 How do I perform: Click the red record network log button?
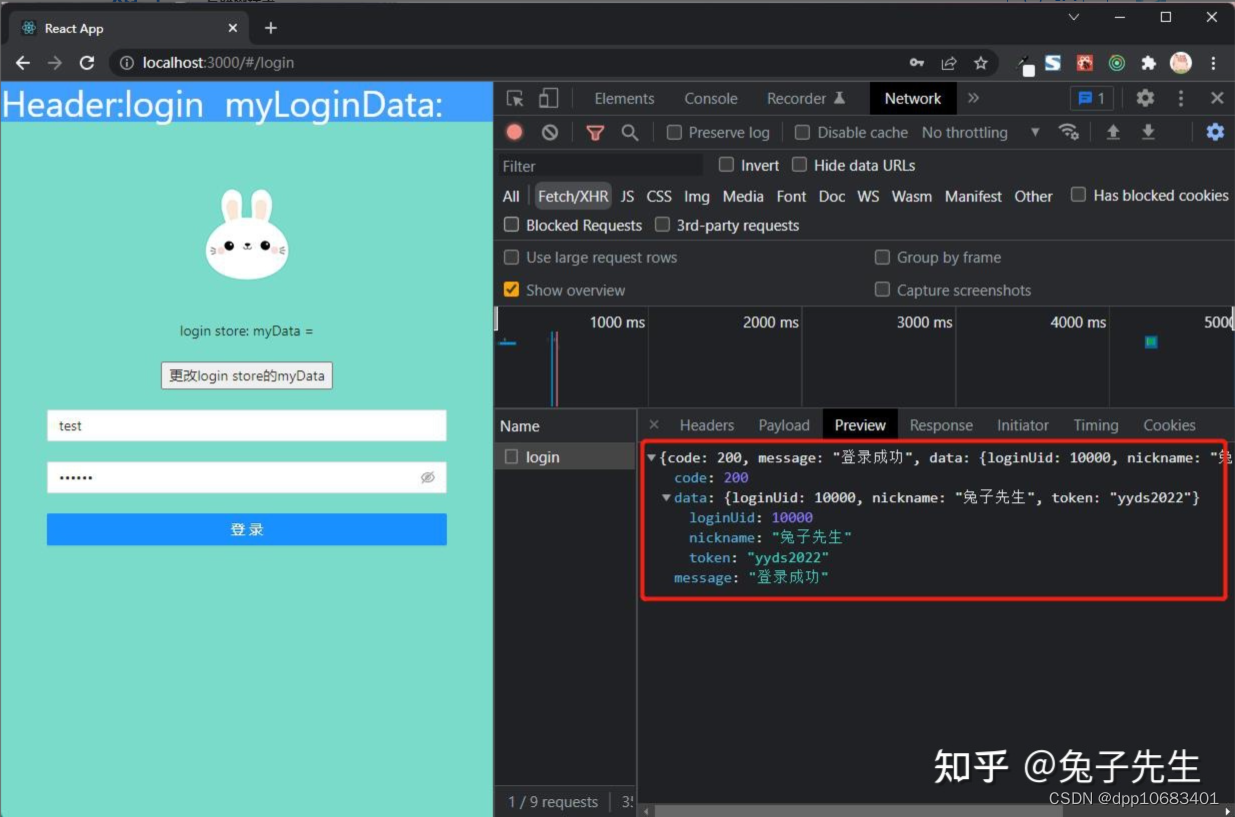[514, 132]
